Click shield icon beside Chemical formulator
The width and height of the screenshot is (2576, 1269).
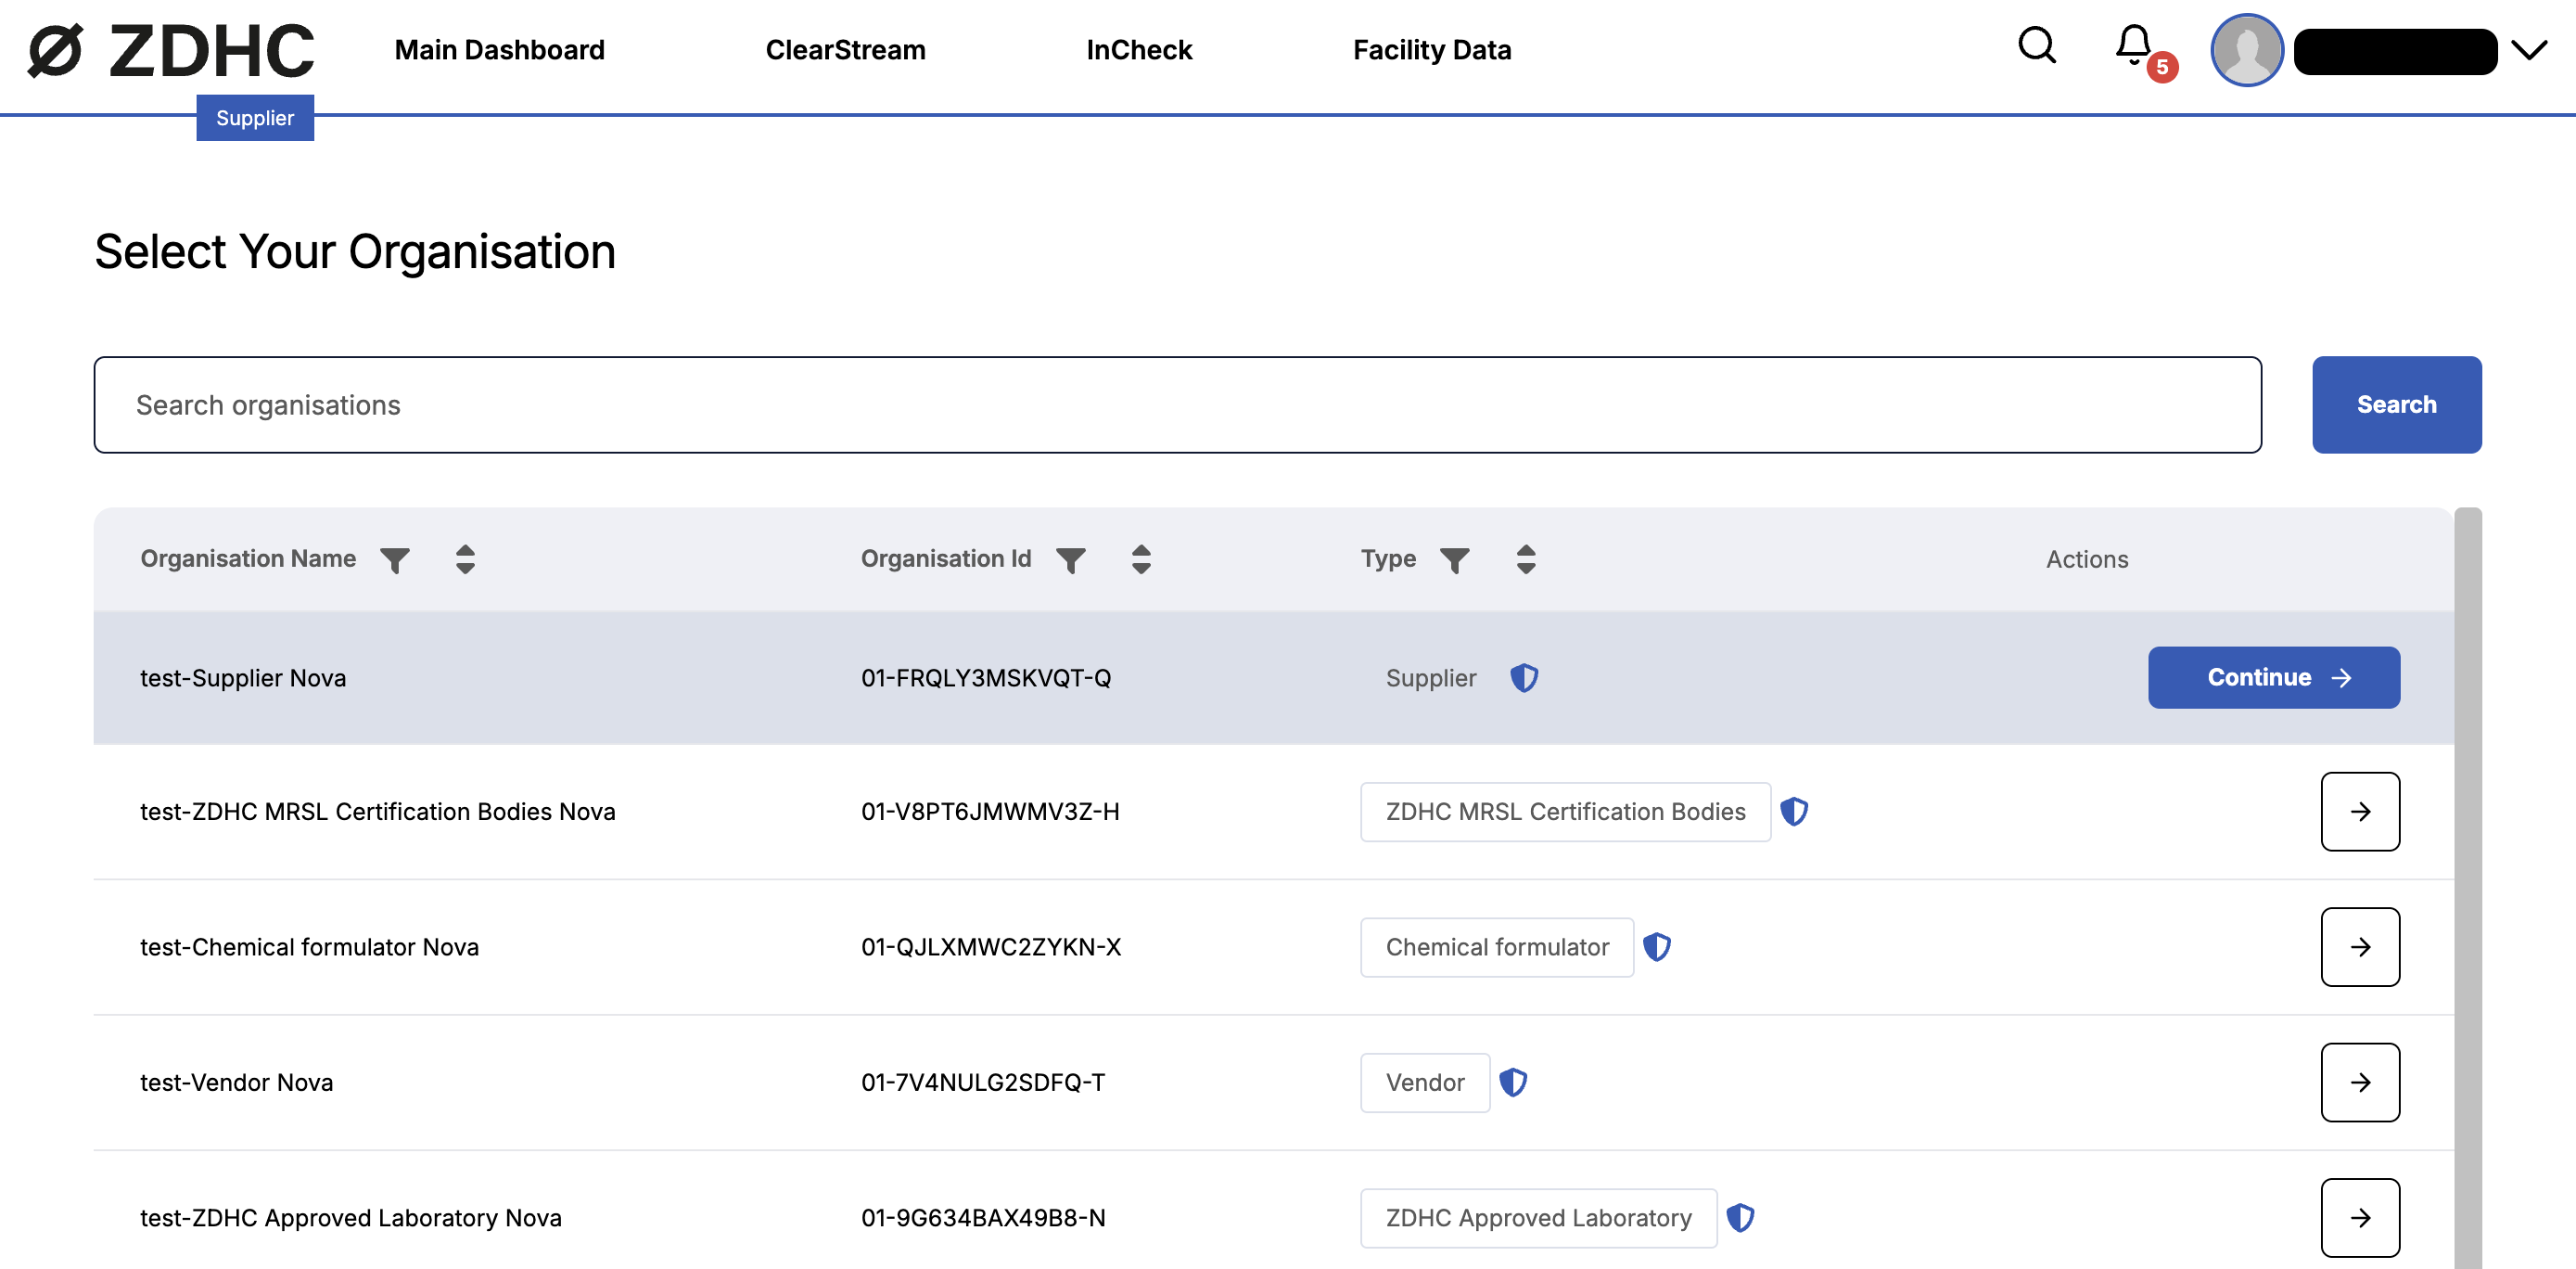1657,947
